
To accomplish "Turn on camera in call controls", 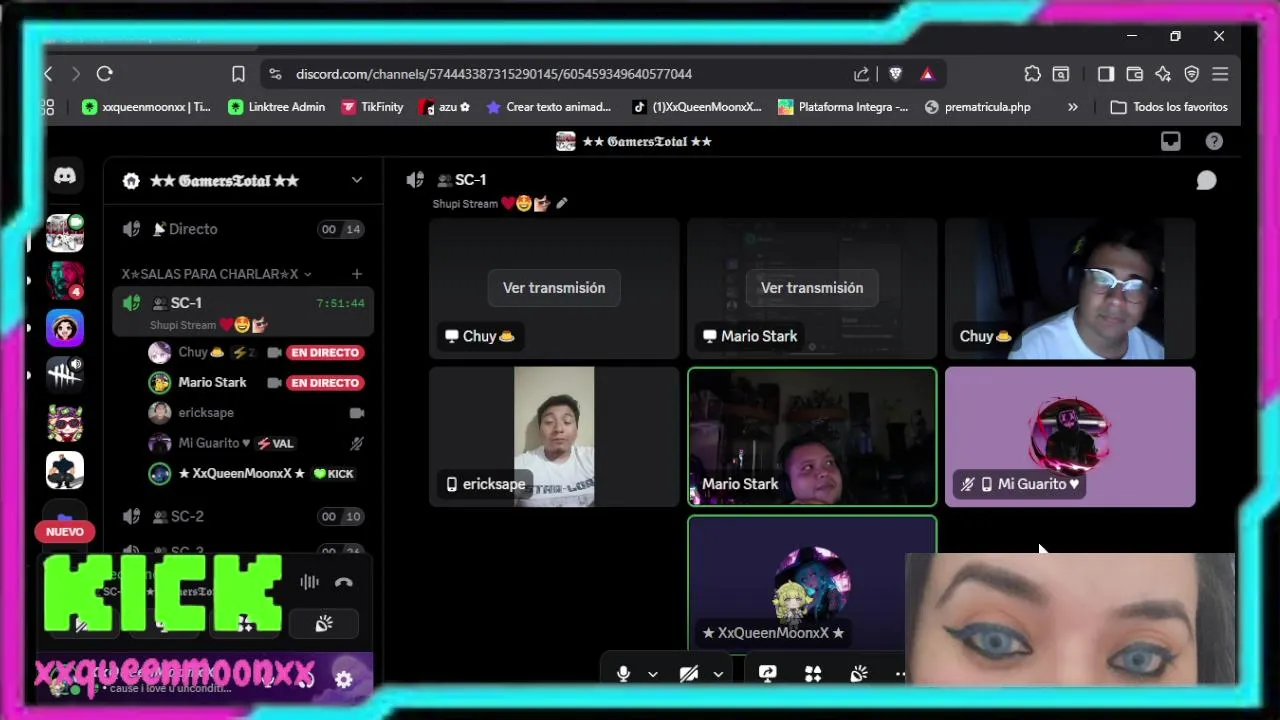I will point(689,674).
